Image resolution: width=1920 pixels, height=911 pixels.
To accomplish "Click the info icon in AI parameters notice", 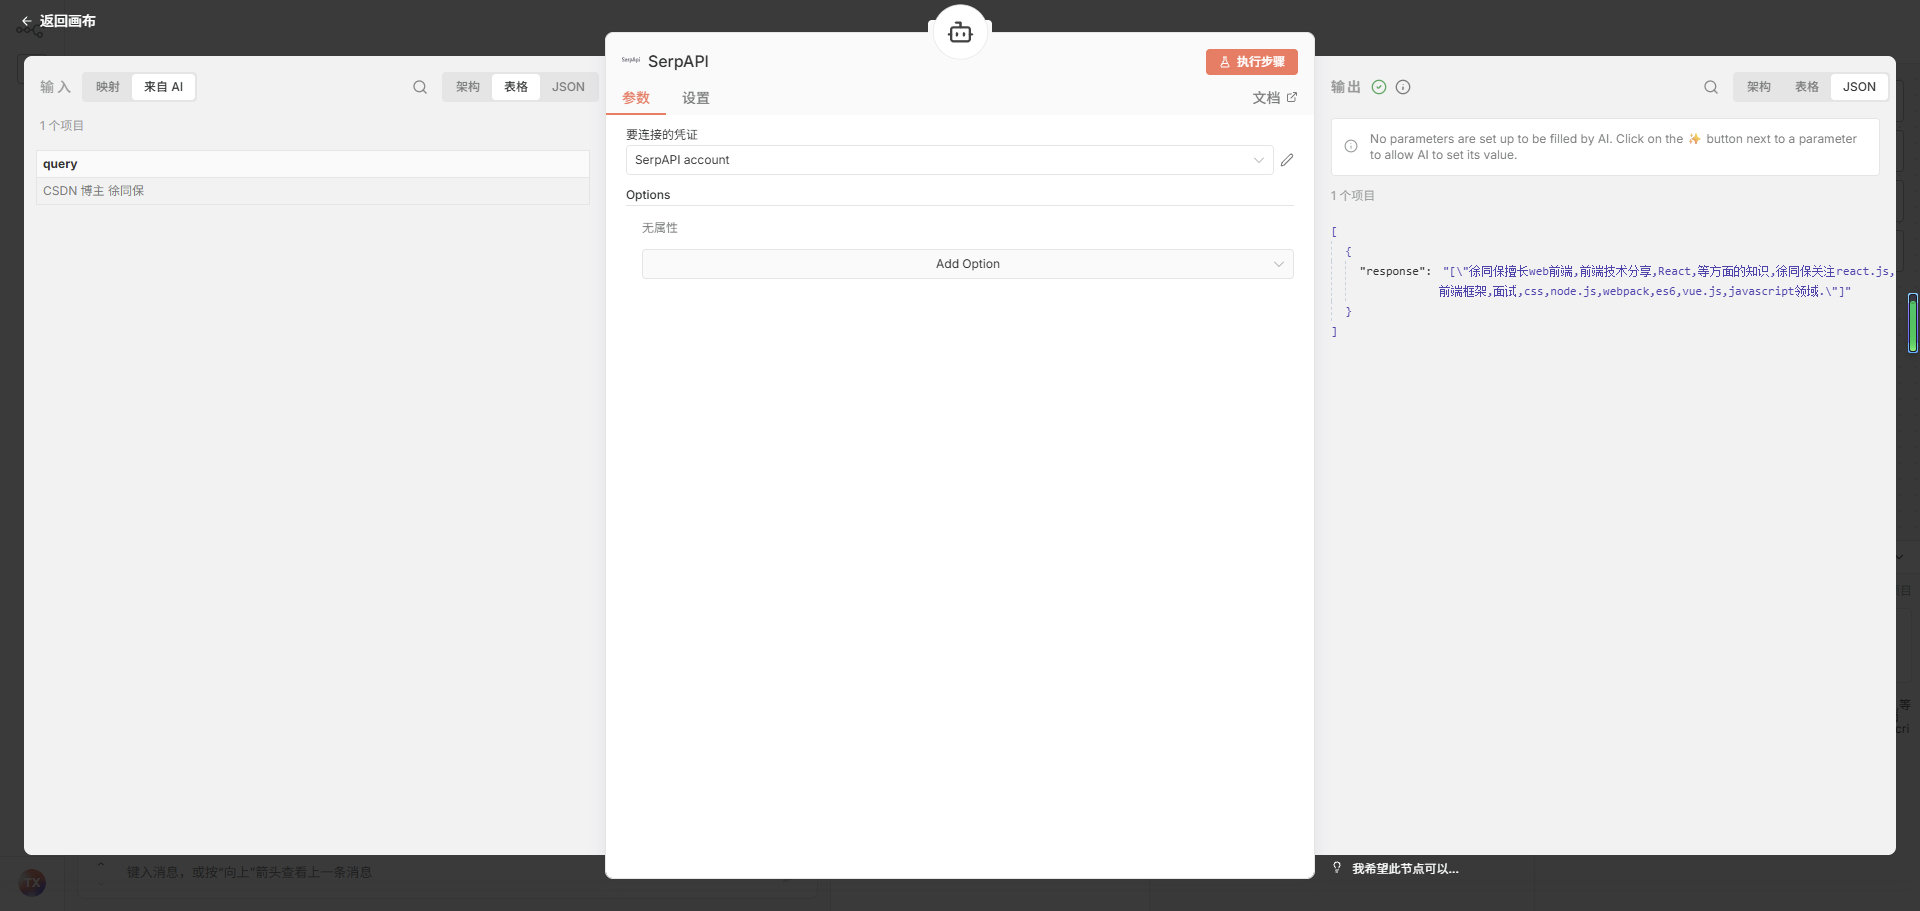I will click(x=1351, y=147).
